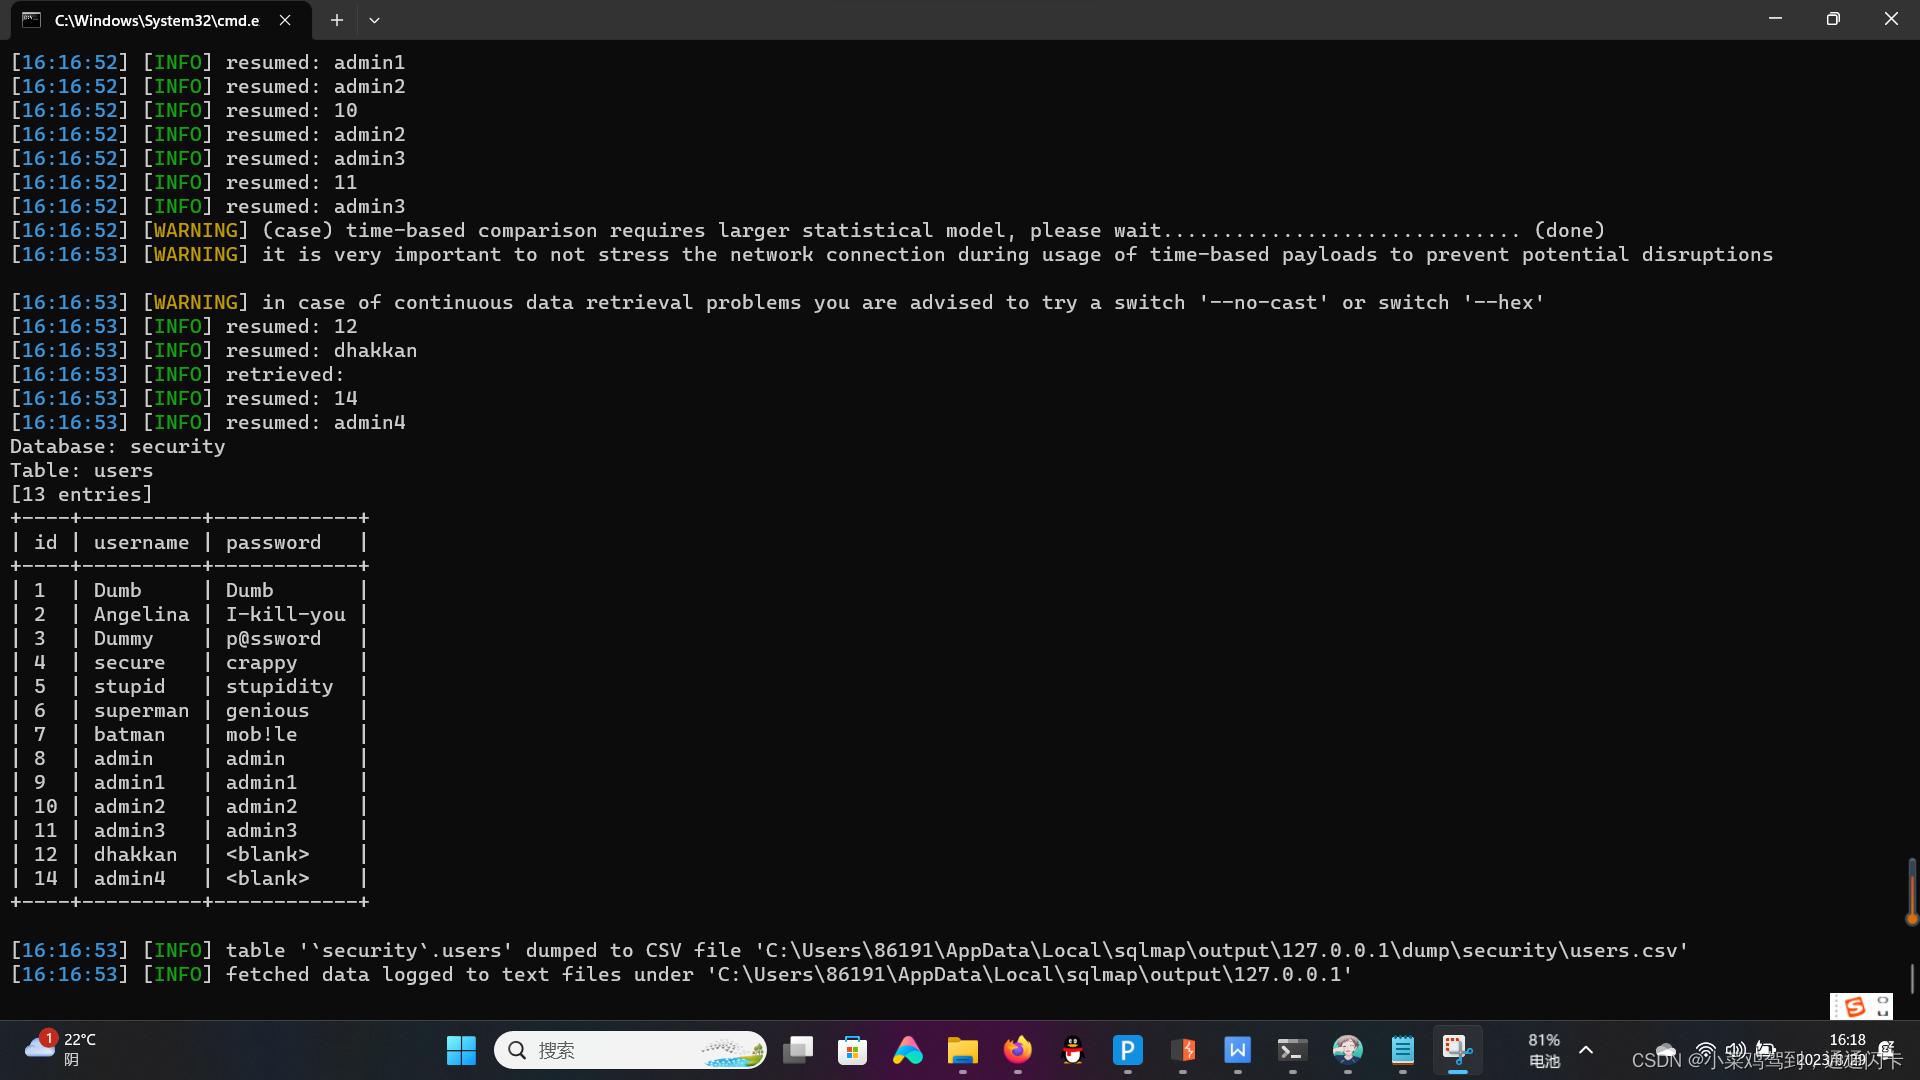This screenshot has width=1920, height=1080.
Task: Close the cmd.exe tab
Action: pyautogui.click(x=284, y=20)
